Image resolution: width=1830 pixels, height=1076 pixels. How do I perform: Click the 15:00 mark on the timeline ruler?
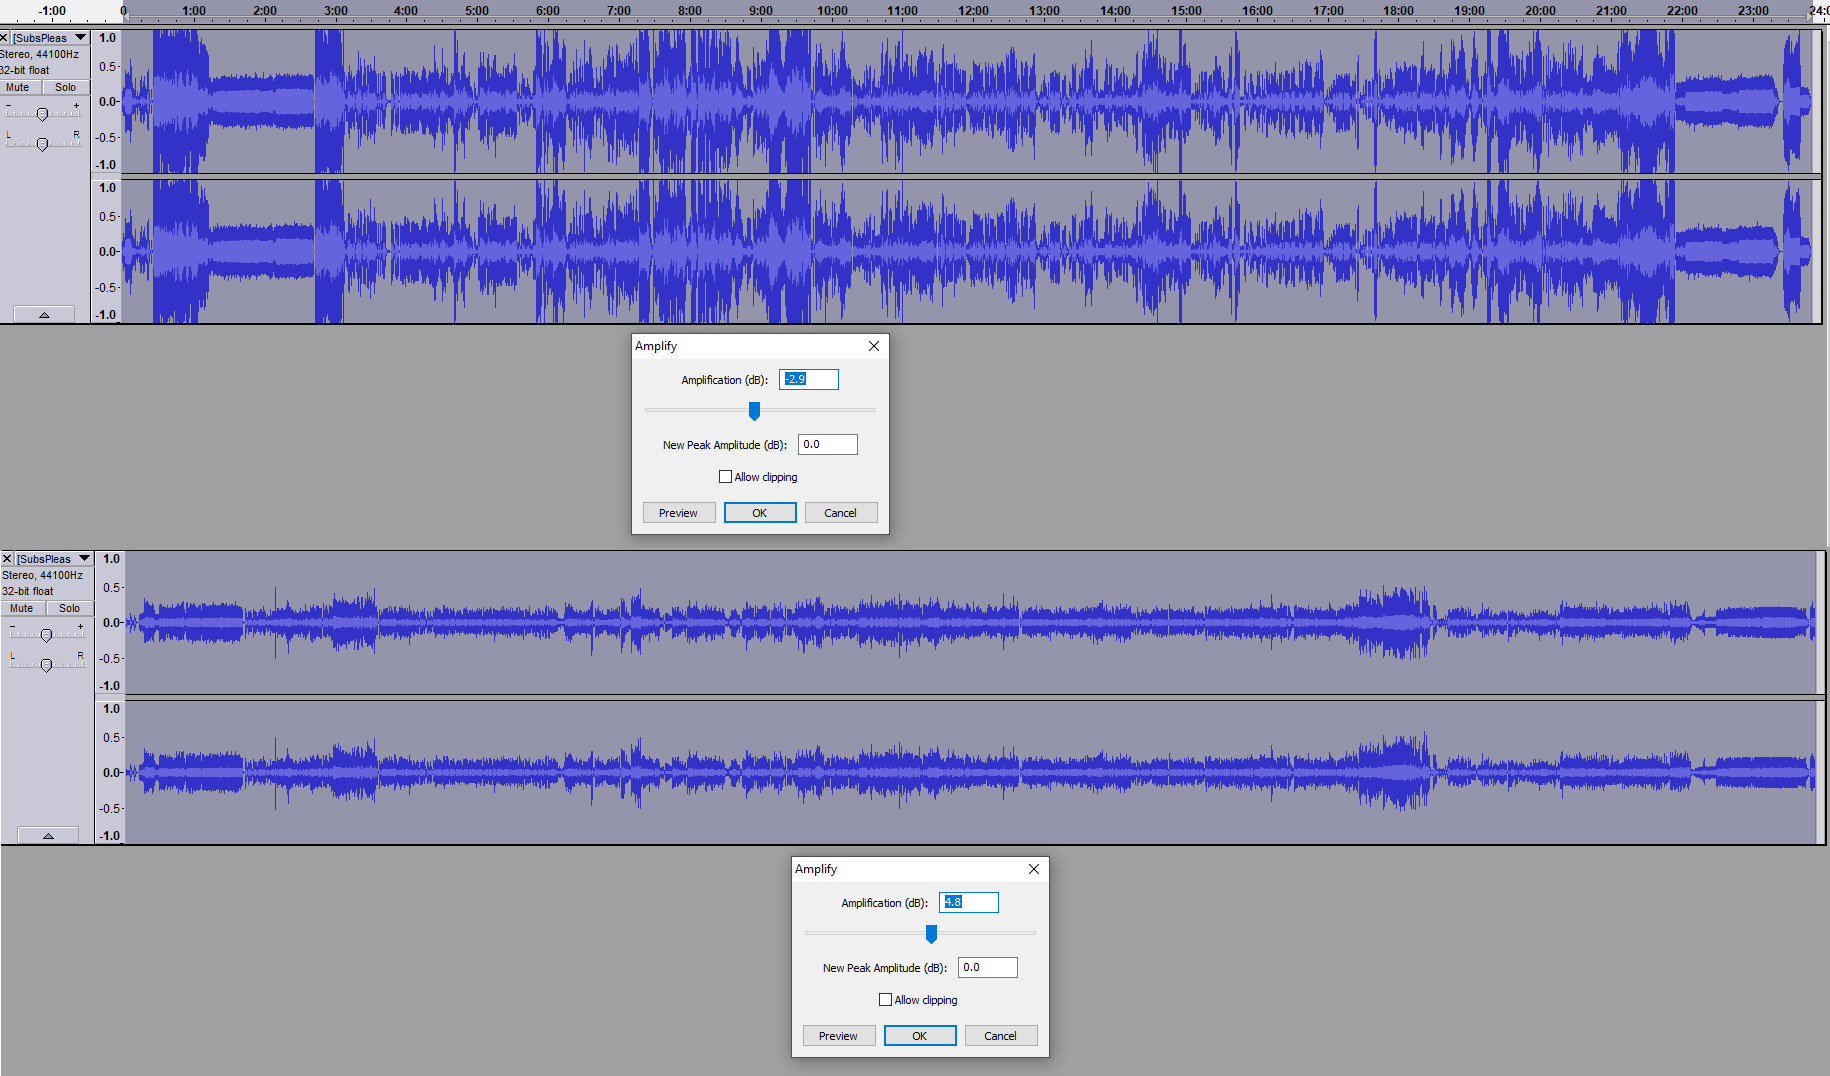(x=1187, y=11)
